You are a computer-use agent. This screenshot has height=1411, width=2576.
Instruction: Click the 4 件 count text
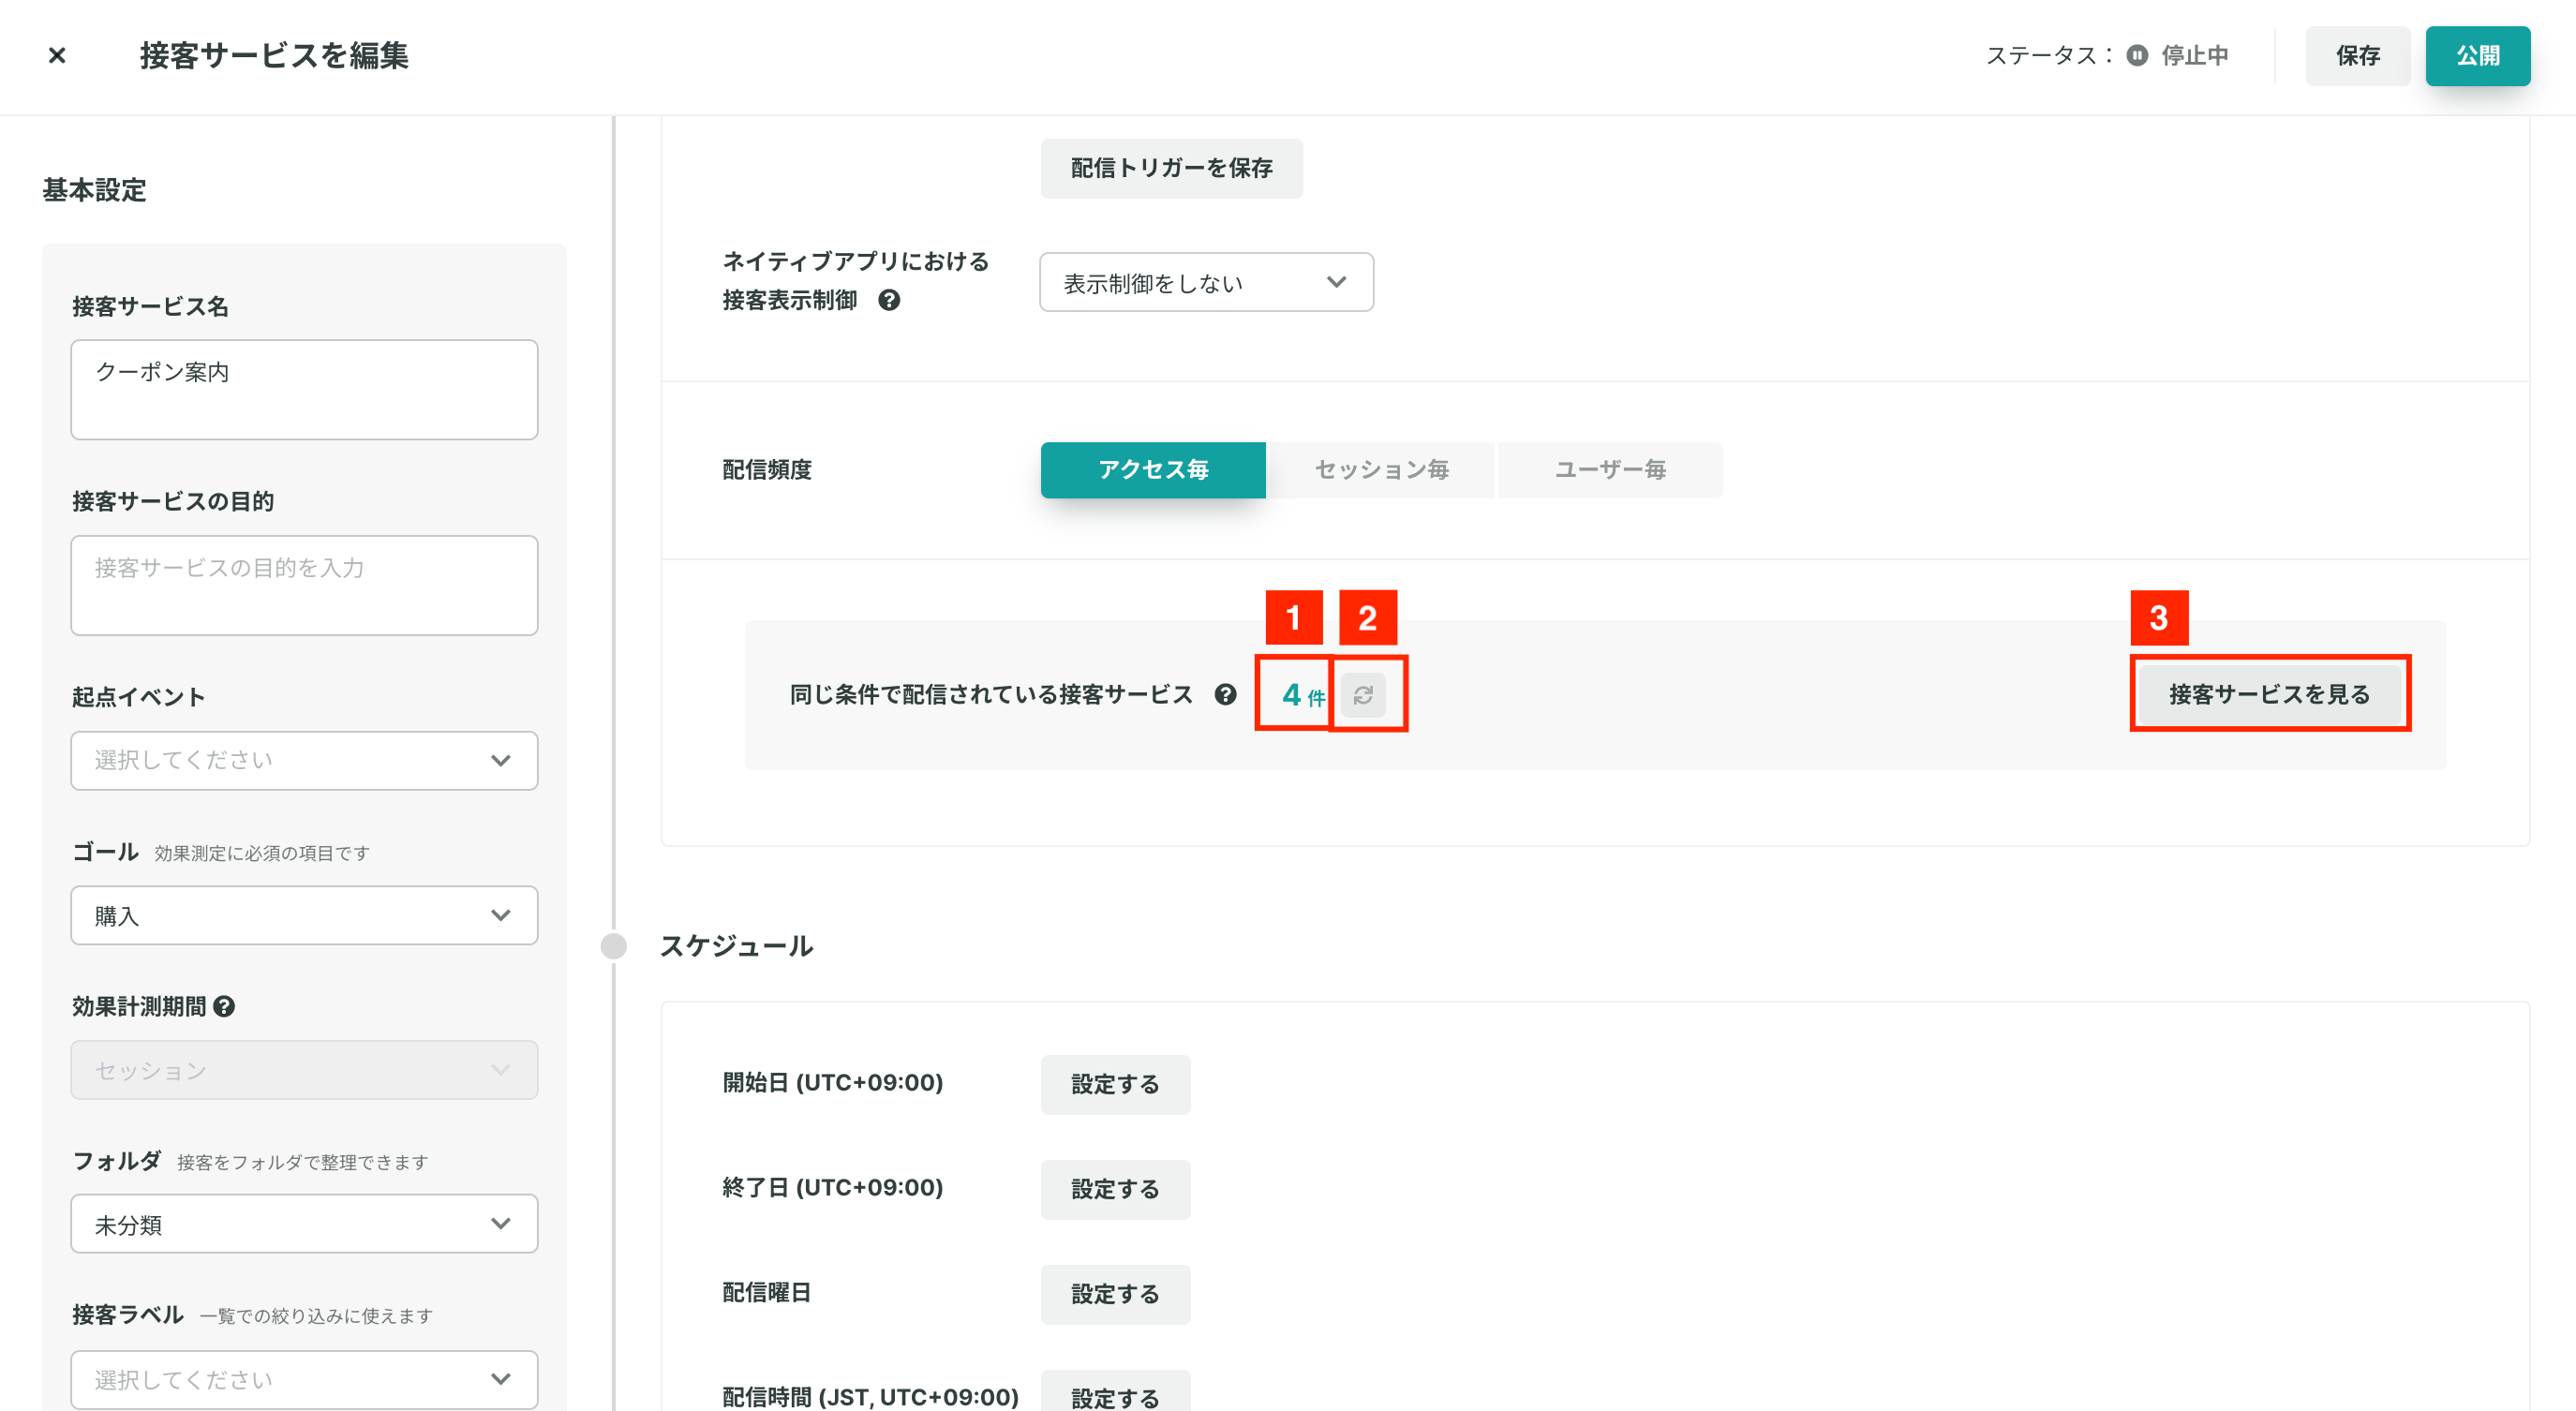(1303, 695)
